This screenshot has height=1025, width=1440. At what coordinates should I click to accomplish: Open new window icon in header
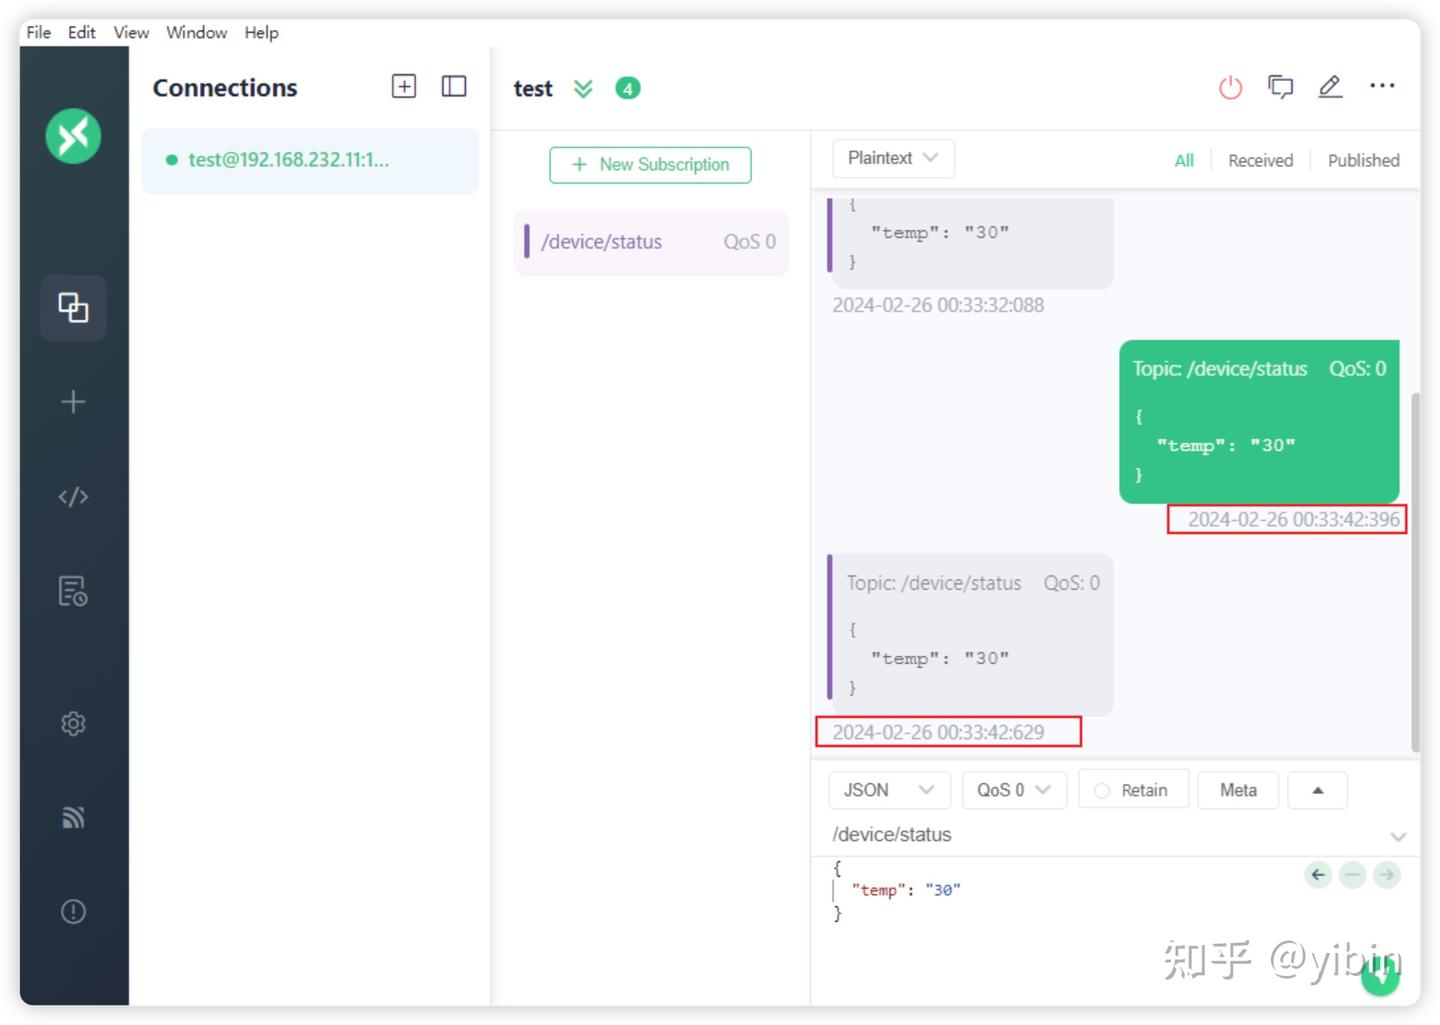click(1280, 87)
